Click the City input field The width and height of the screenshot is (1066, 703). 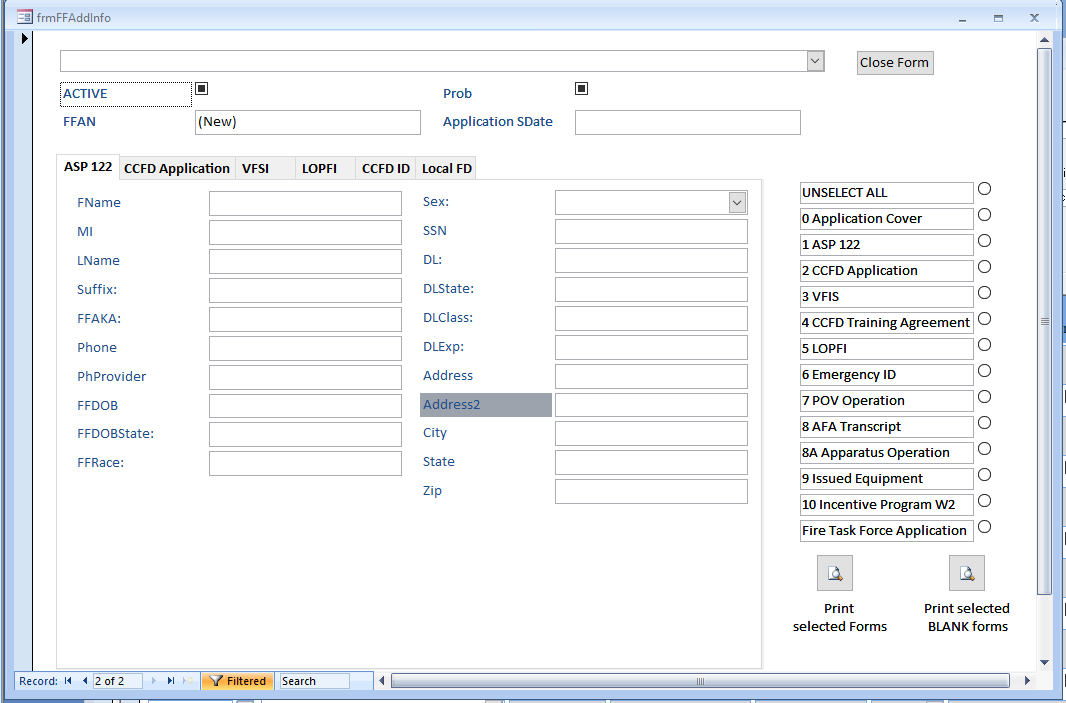point(651,434)
